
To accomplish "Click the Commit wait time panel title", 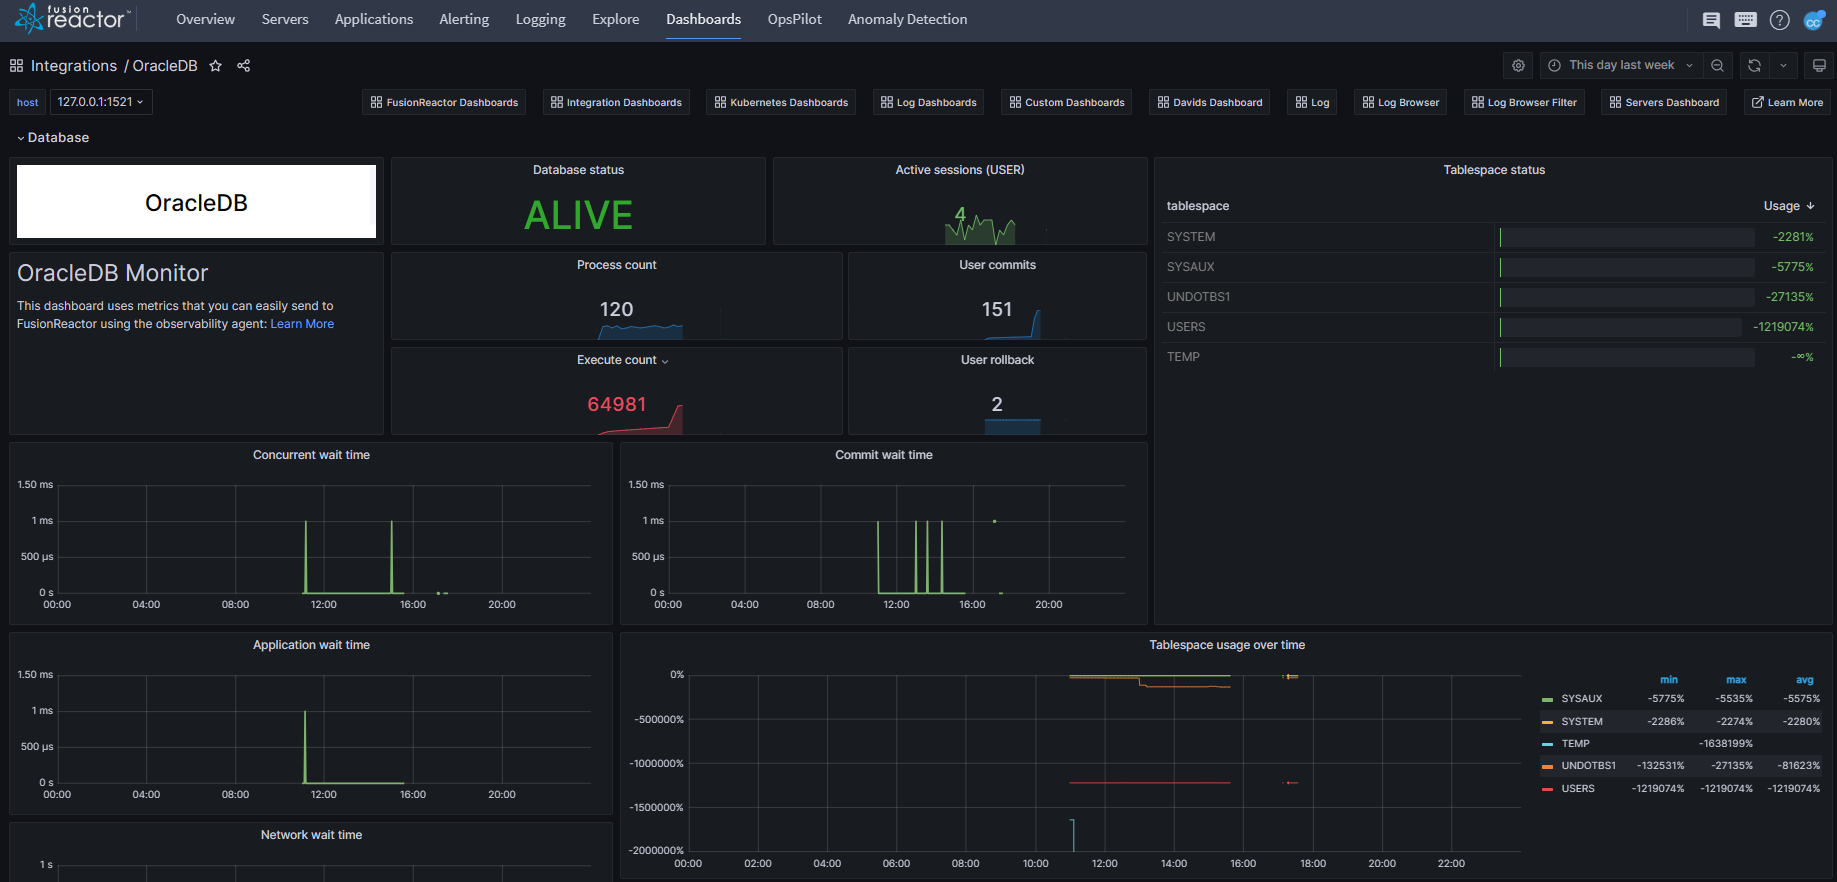I will (x=884, y=455).
